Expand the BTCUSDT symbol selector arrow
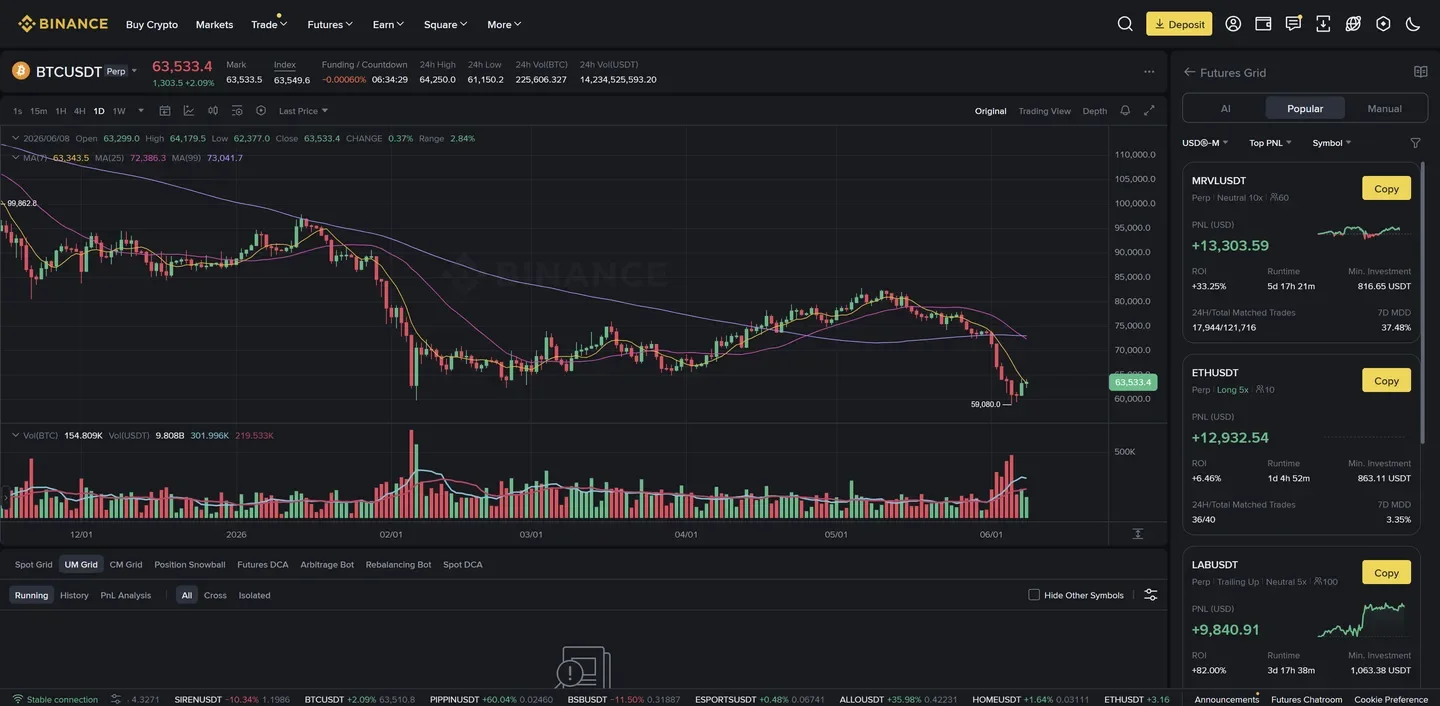Viewport: 1440px width, 706px height. click(x=134, y=71)
